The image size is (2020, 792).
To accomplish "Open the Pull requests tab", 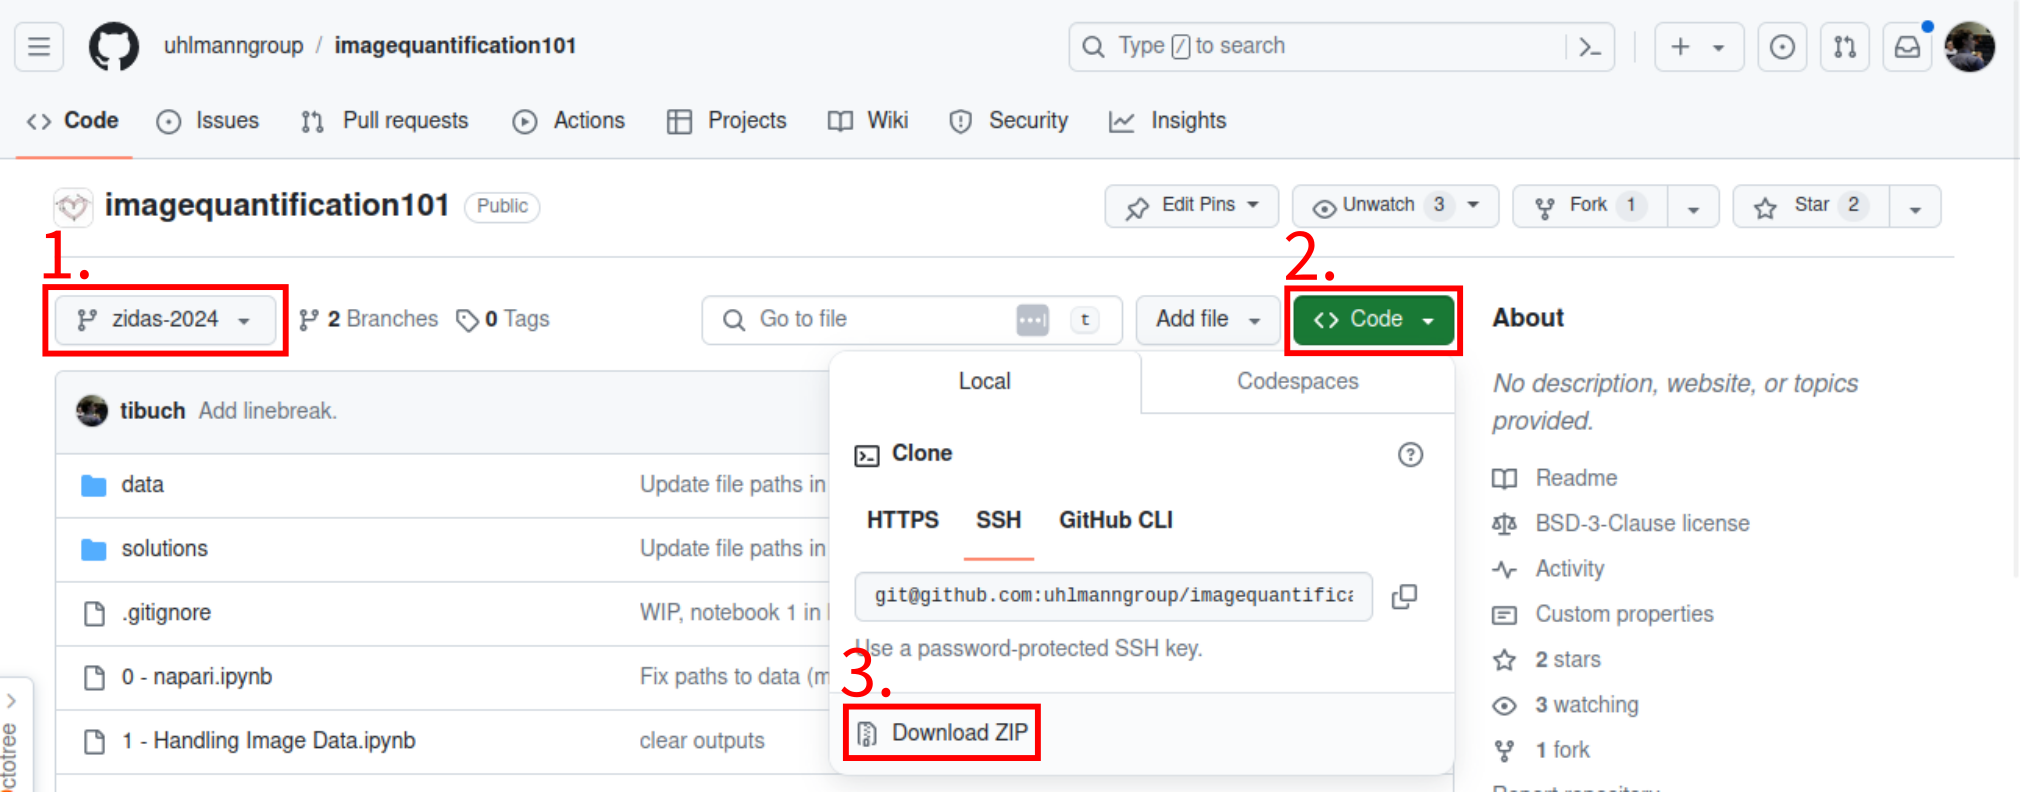I will click(385, 121).
